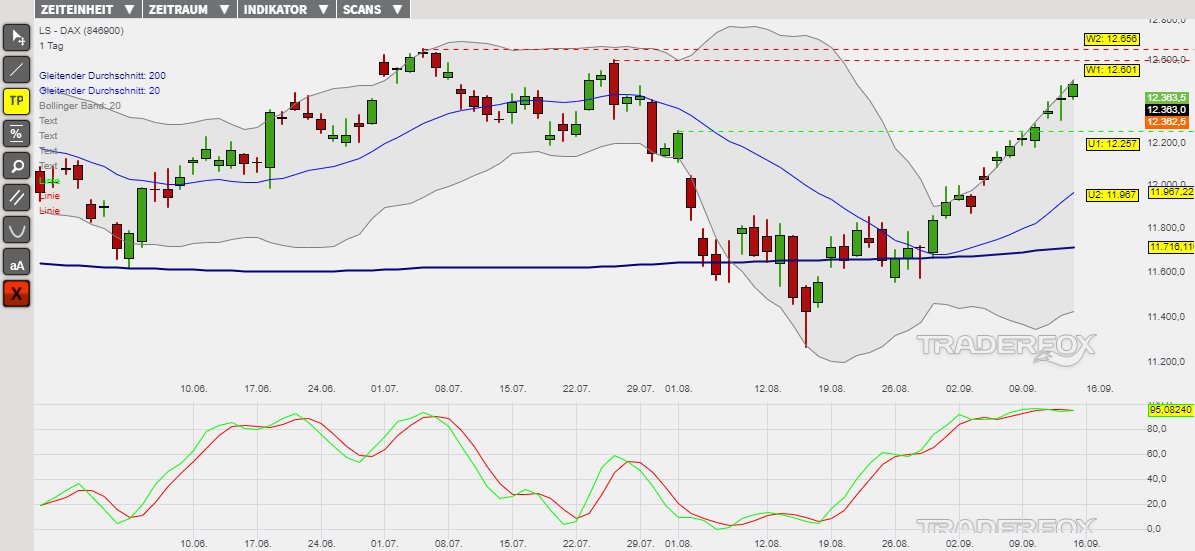Click the 95,08240 stochastic indicator value
This screenshot has width=1195, height=551.
point(1170,410)
